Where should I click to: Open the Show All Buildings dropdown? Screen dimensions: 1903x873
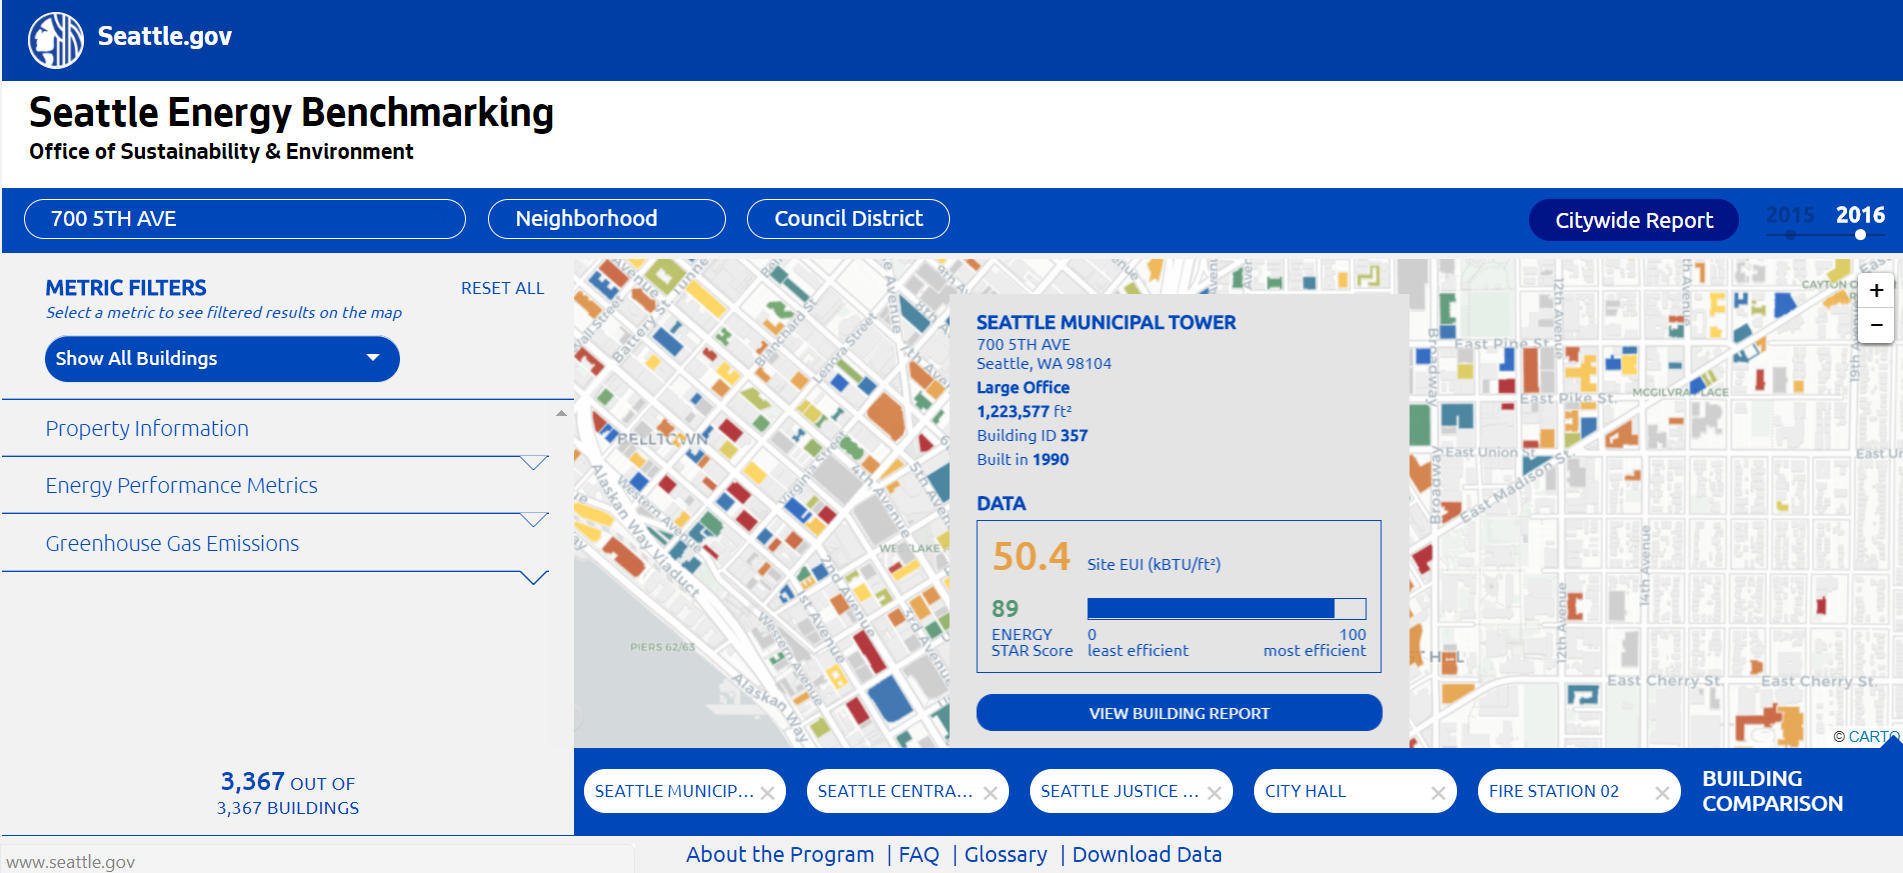pyautogui.click(x=222, y=359)
